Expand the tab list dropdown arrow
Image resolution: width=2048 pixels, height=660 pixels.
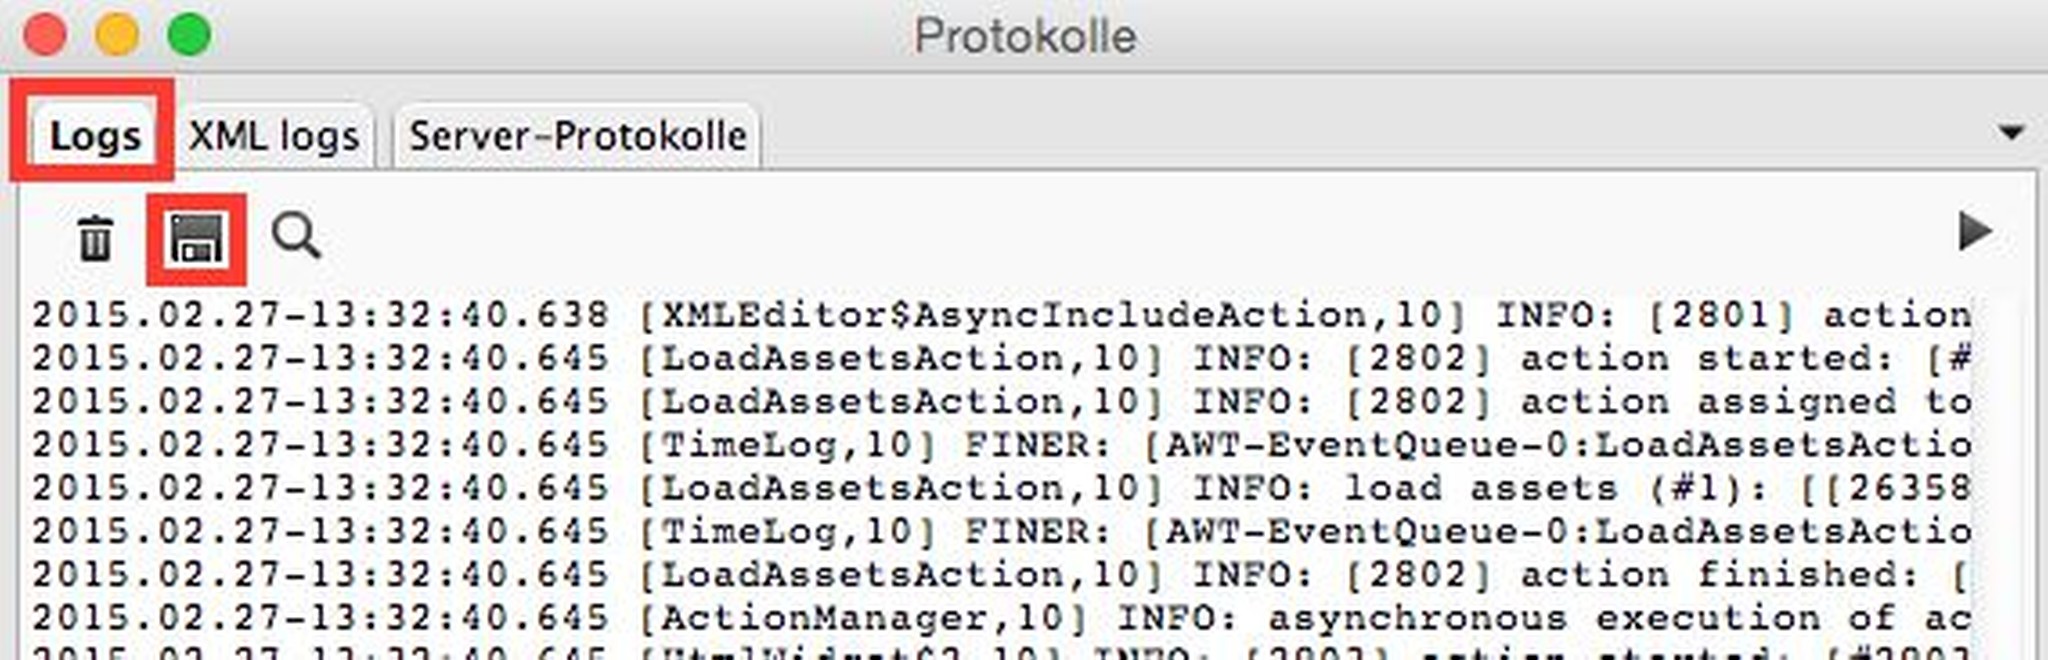(x=2011, y=132)
